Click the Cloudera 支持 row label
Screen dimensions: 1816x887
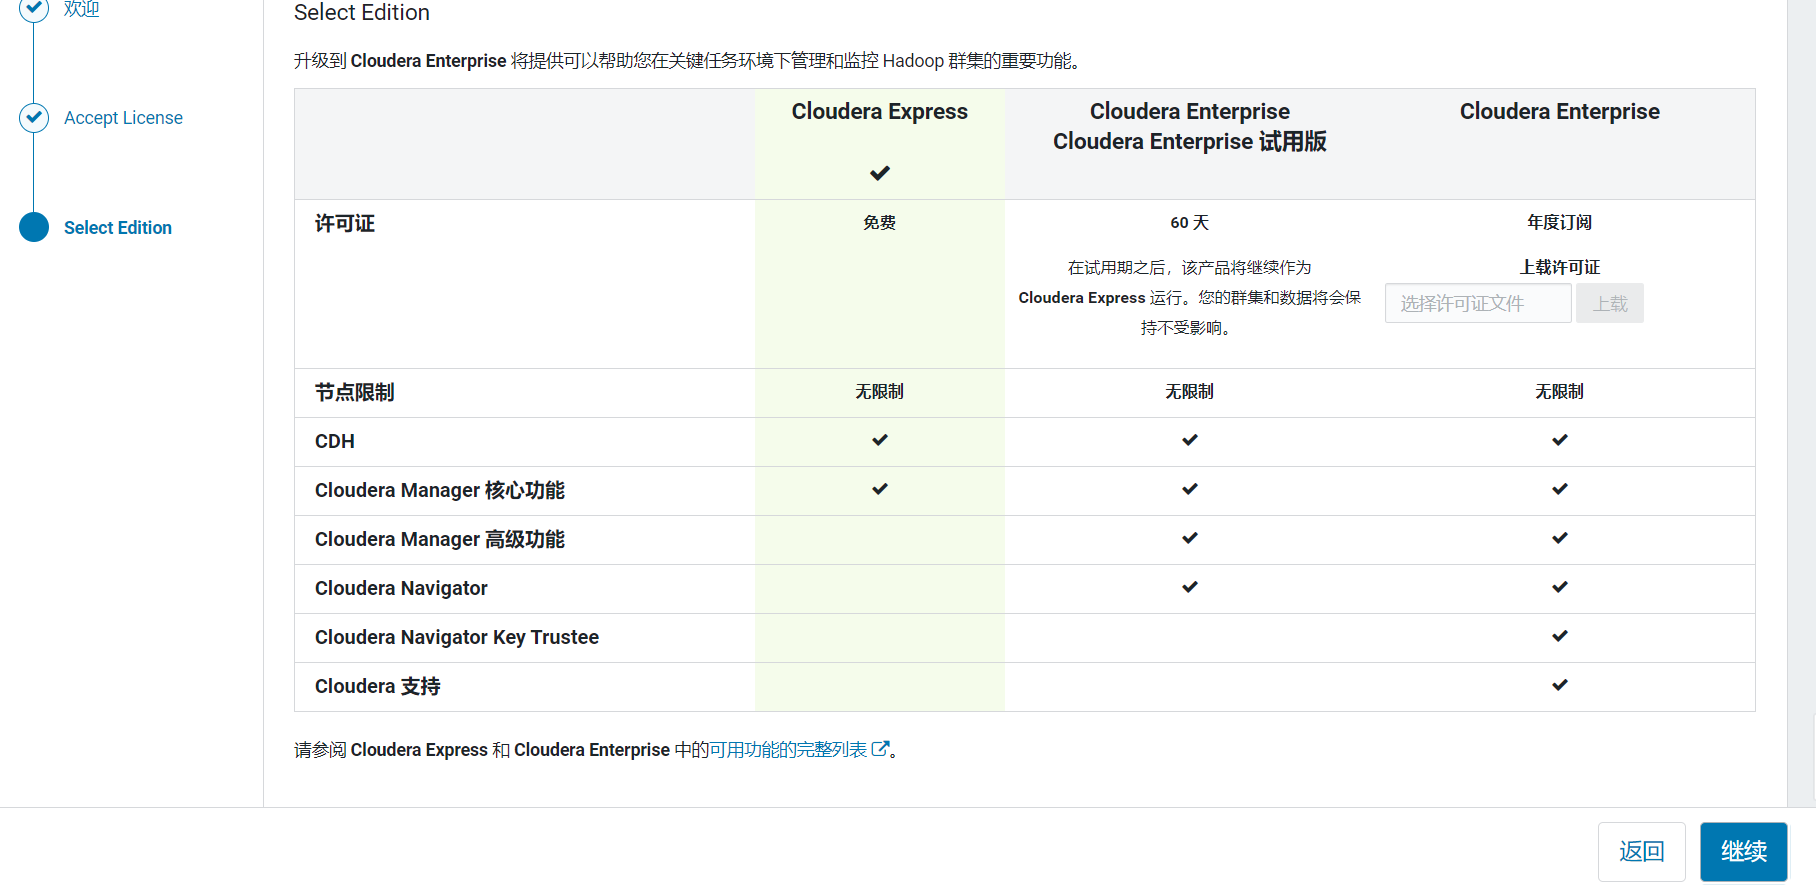[x=378, y=686]
